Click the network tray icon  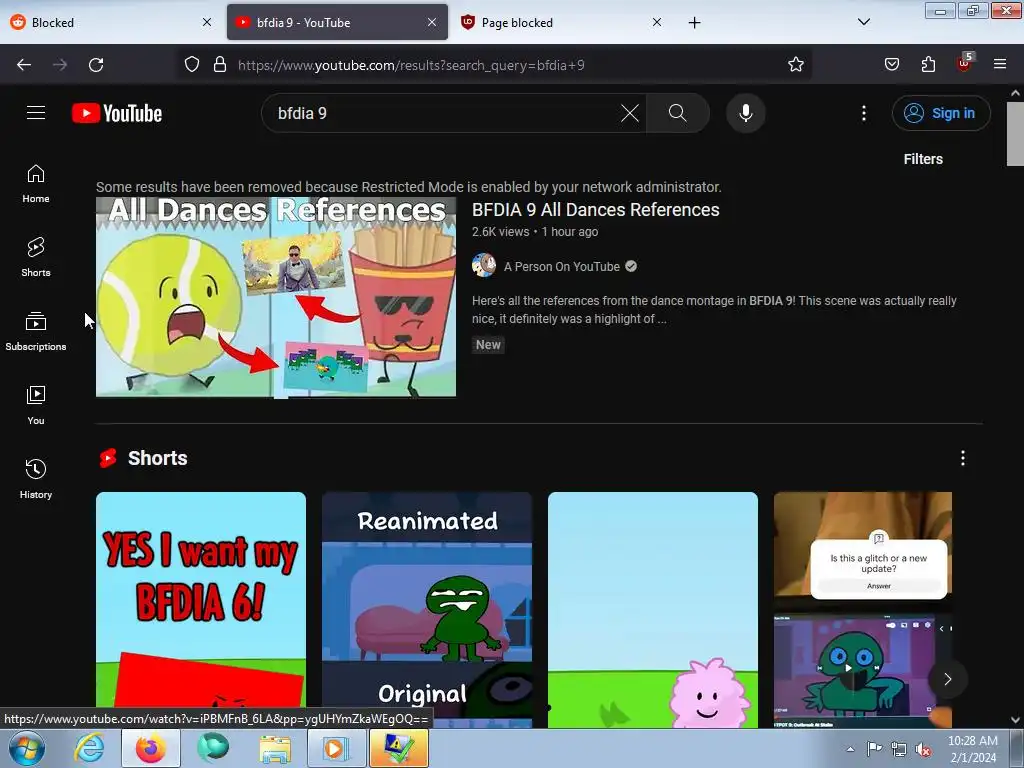899,749
